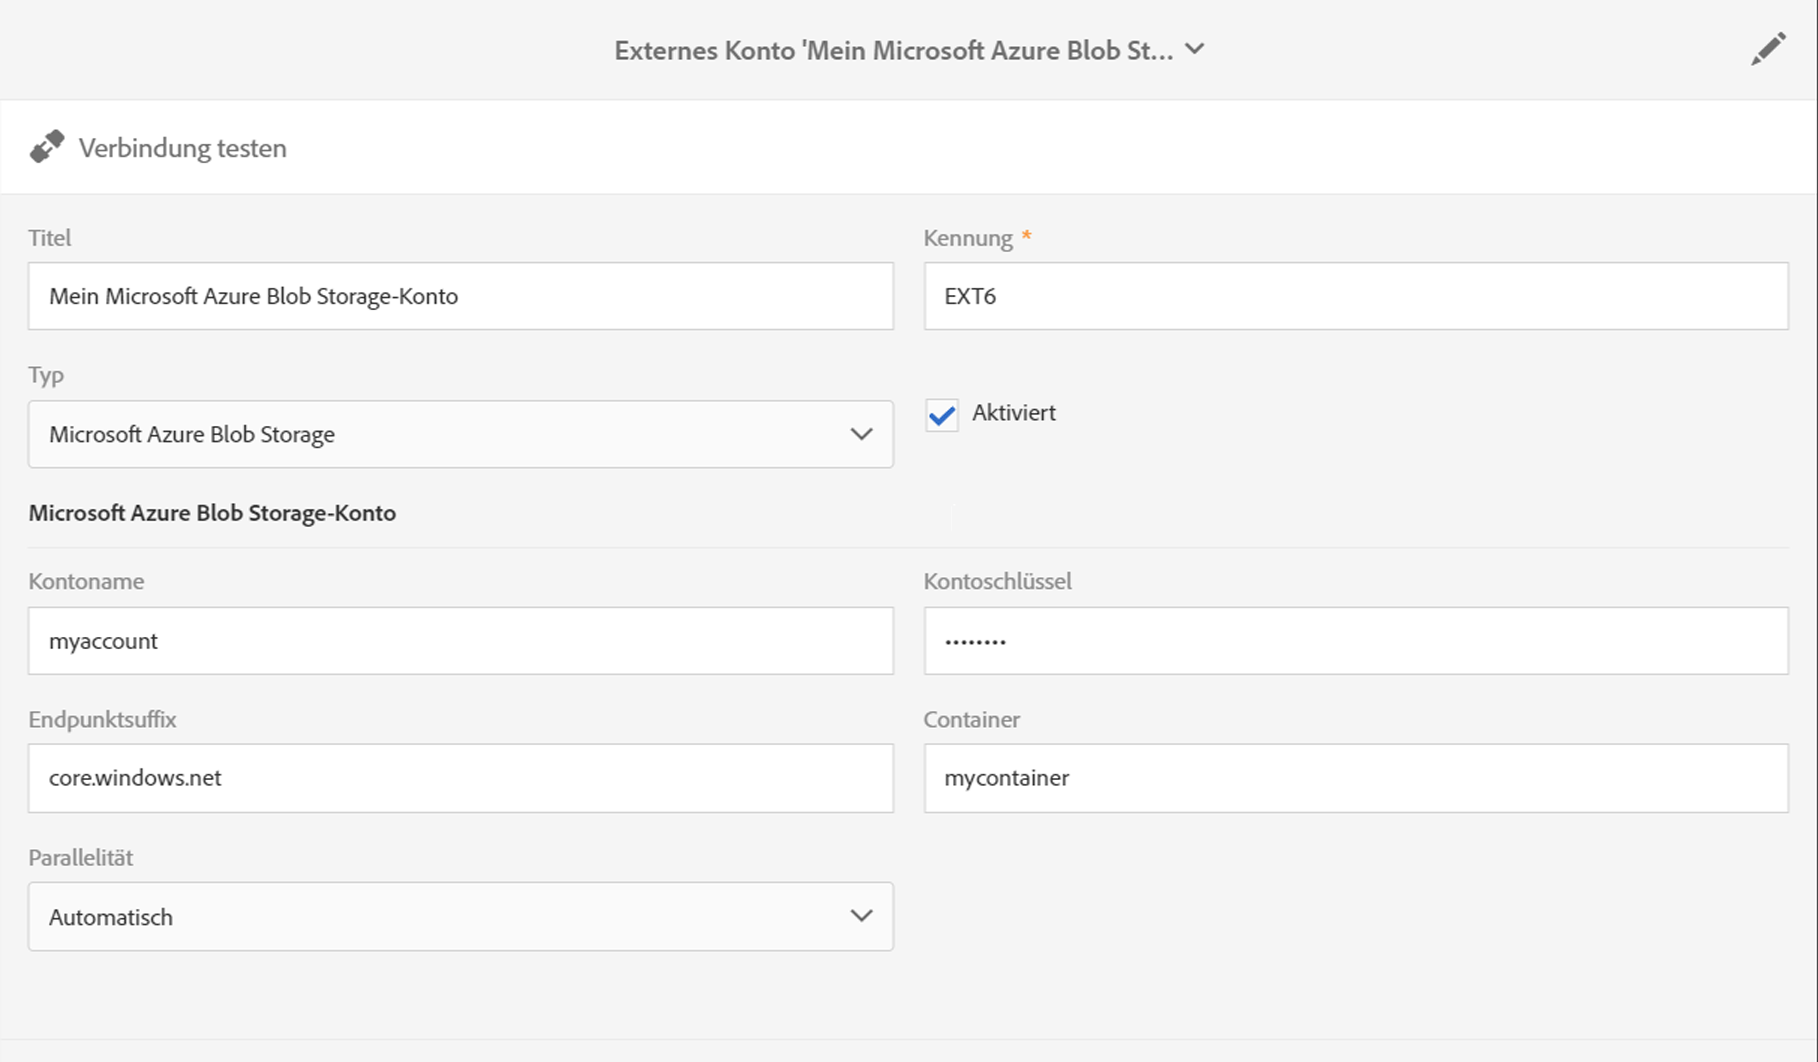Click the 'Aktiviert' checkbox label text
This screenshot has width=1818, height=1062.
[1013, 412]
